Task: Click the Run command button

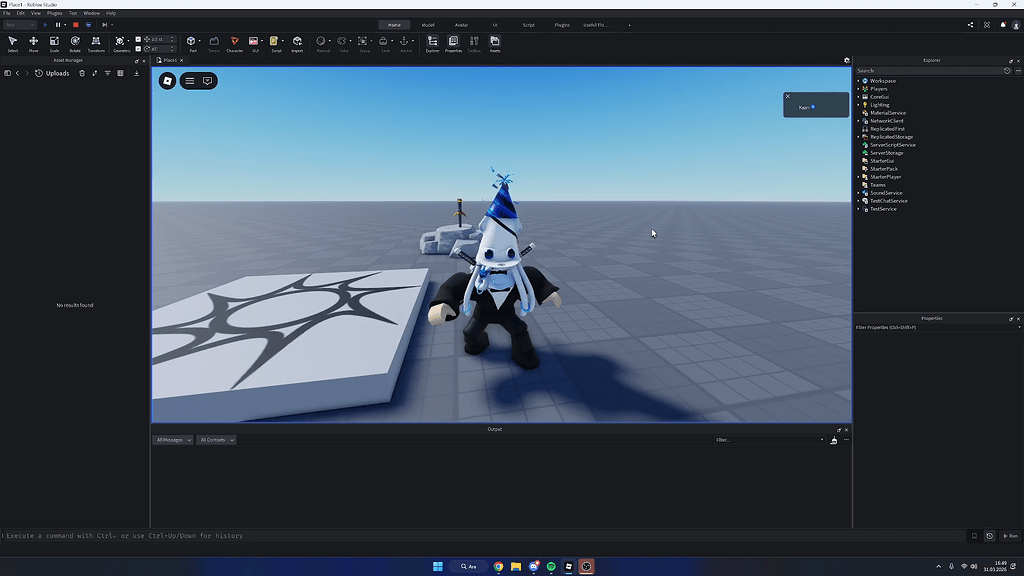Action: [1010, 536]
